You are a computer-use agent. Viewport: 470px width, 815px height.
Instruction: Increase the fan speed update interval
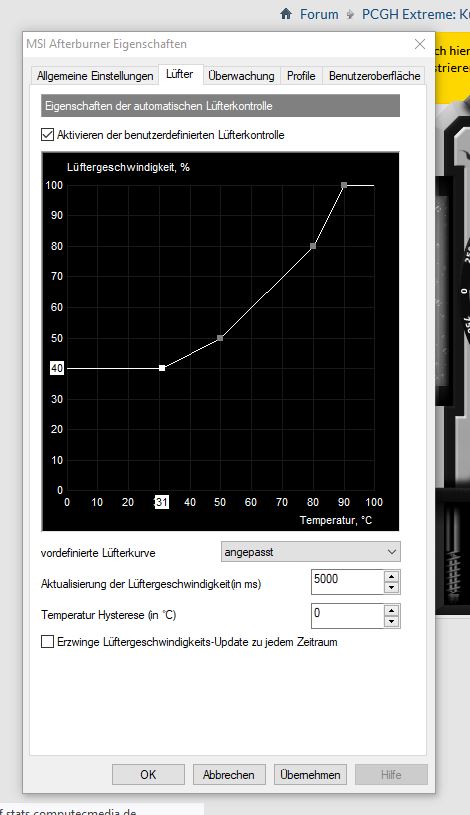click(x=391, y=576)
